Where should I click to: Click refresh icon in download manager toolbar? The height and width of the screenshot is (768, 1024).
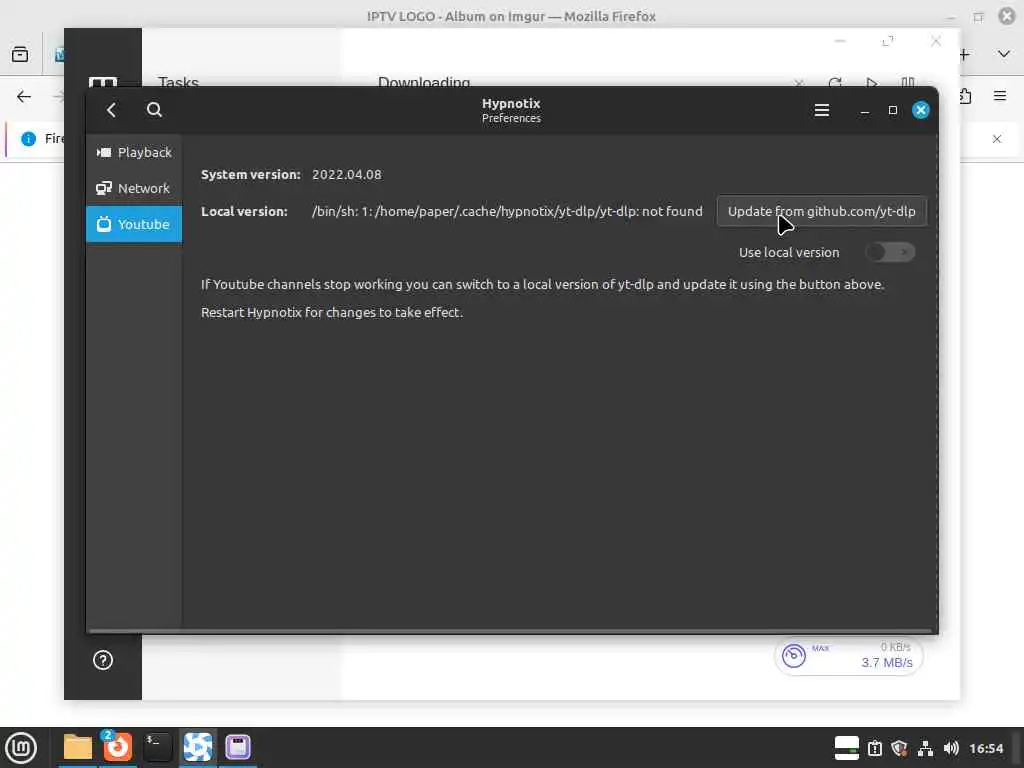pyautogui.click(x=835, y=82)
